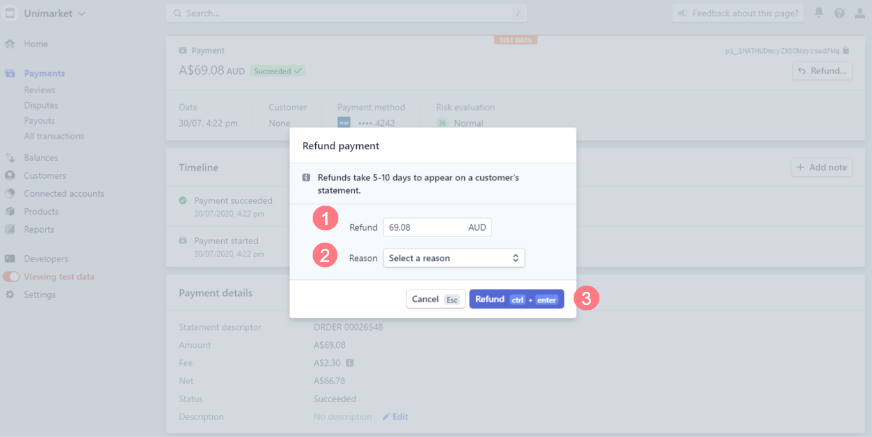Image resolution: width=872 pixels, height=437 pixels.
Task: Click the Add note button
Action: point(821,168)
